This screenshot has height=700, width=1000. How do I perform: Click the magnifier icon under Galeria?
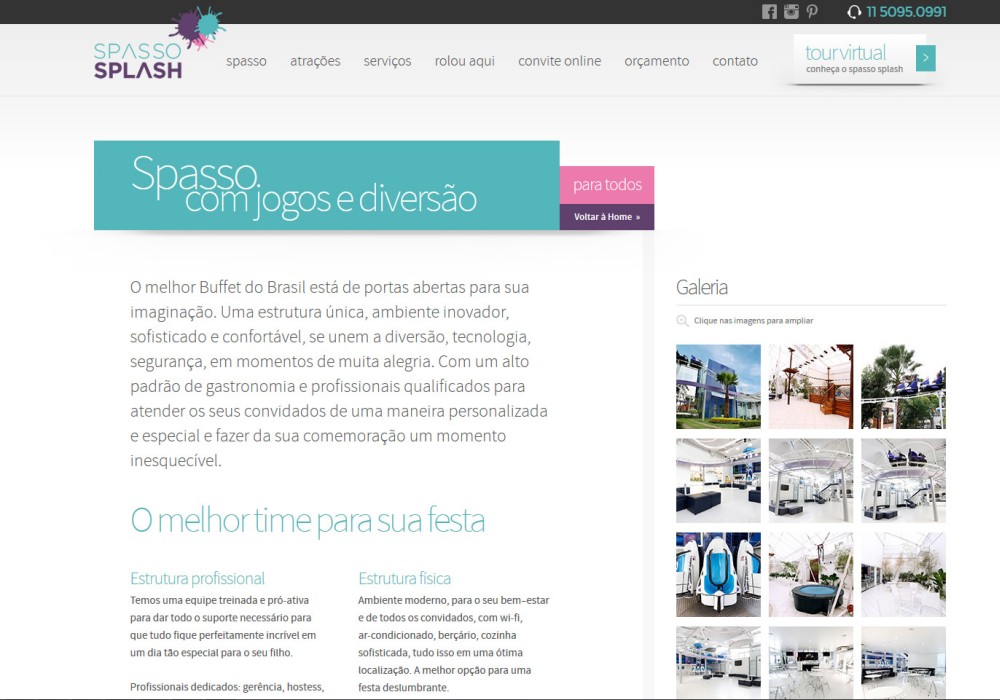[682, 321]
